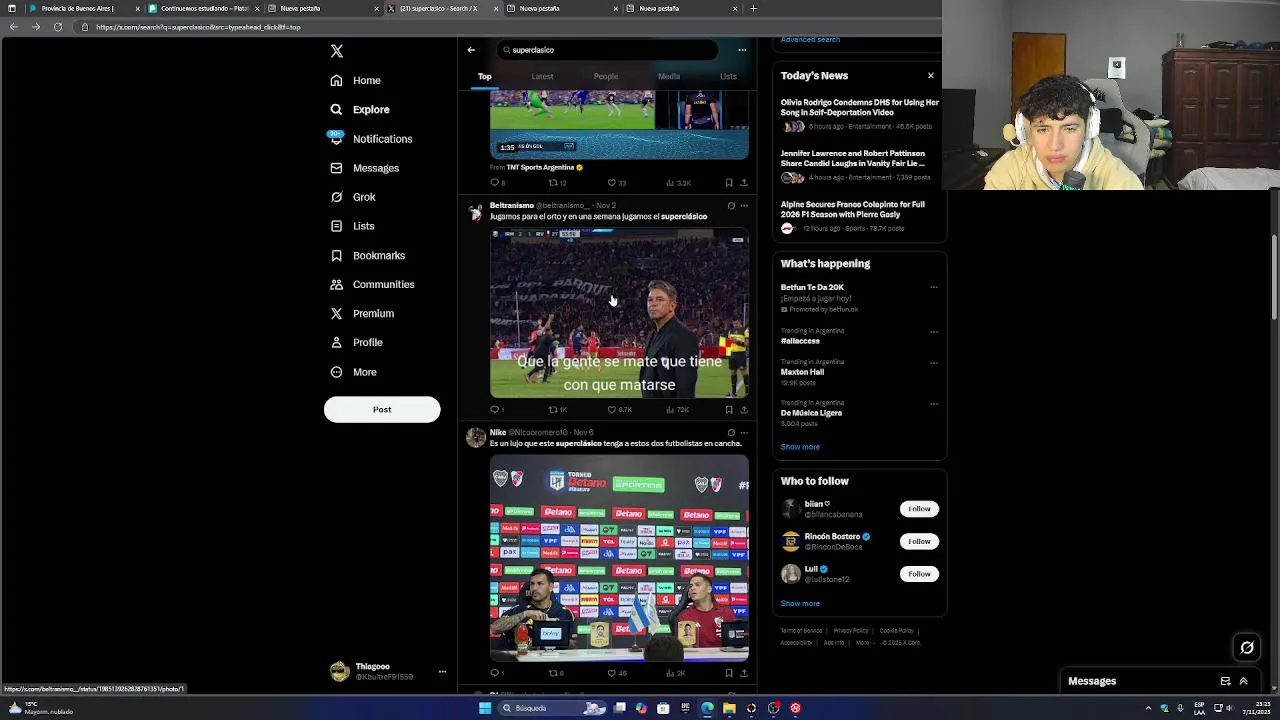Open the More menu in the sidebar
The image size is (1280, 720).
(x=354, y=372)
